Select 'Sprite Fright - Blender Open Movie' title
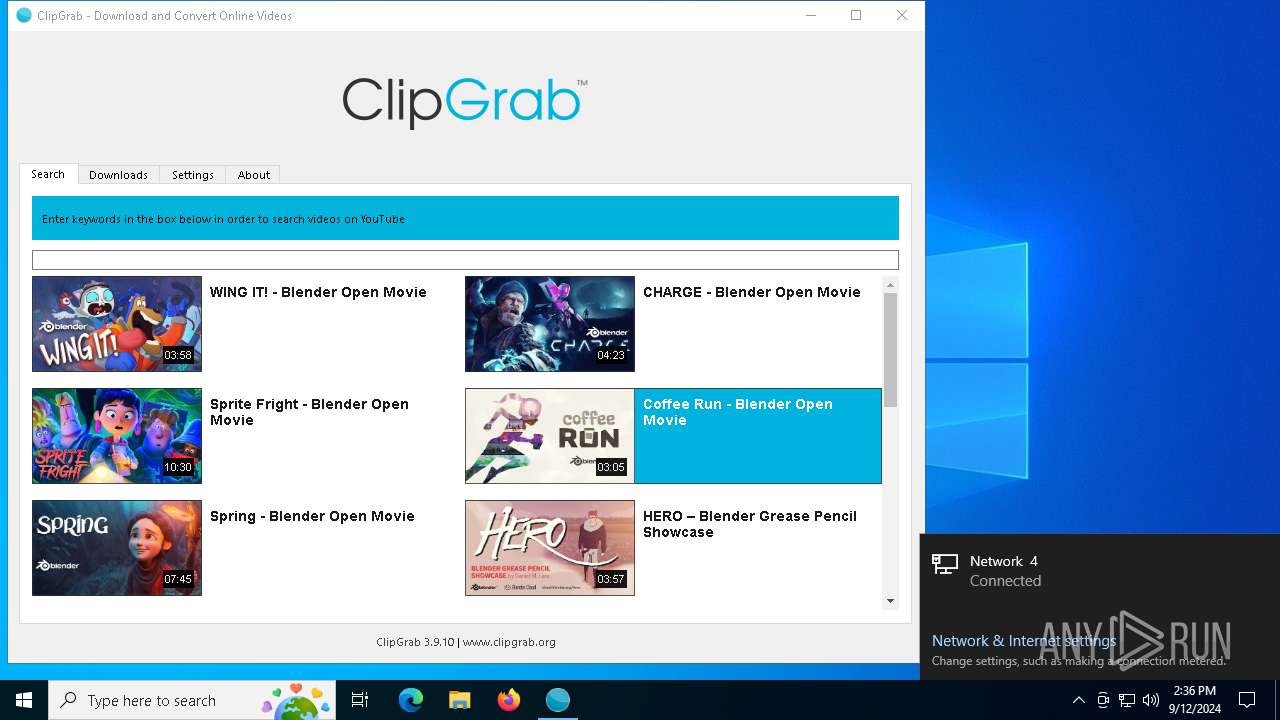 point(309,412)
